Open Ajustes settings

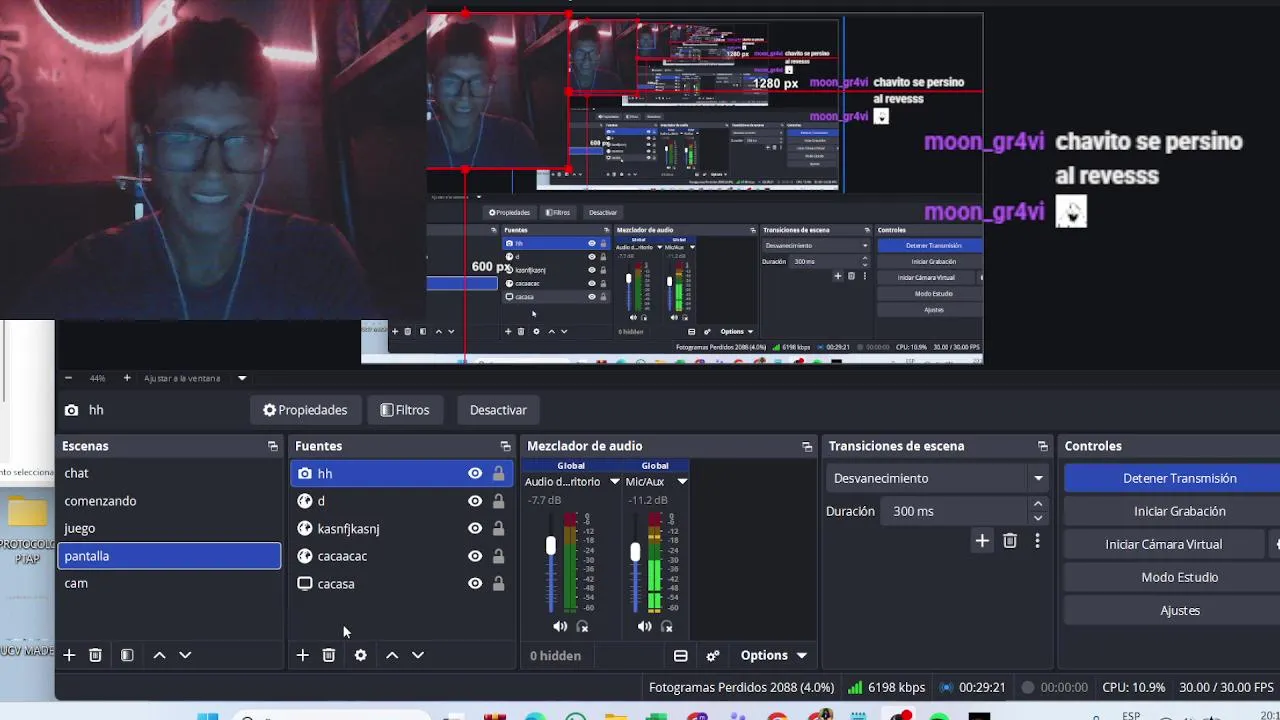pyautogui.click(x=1172, y=610)
